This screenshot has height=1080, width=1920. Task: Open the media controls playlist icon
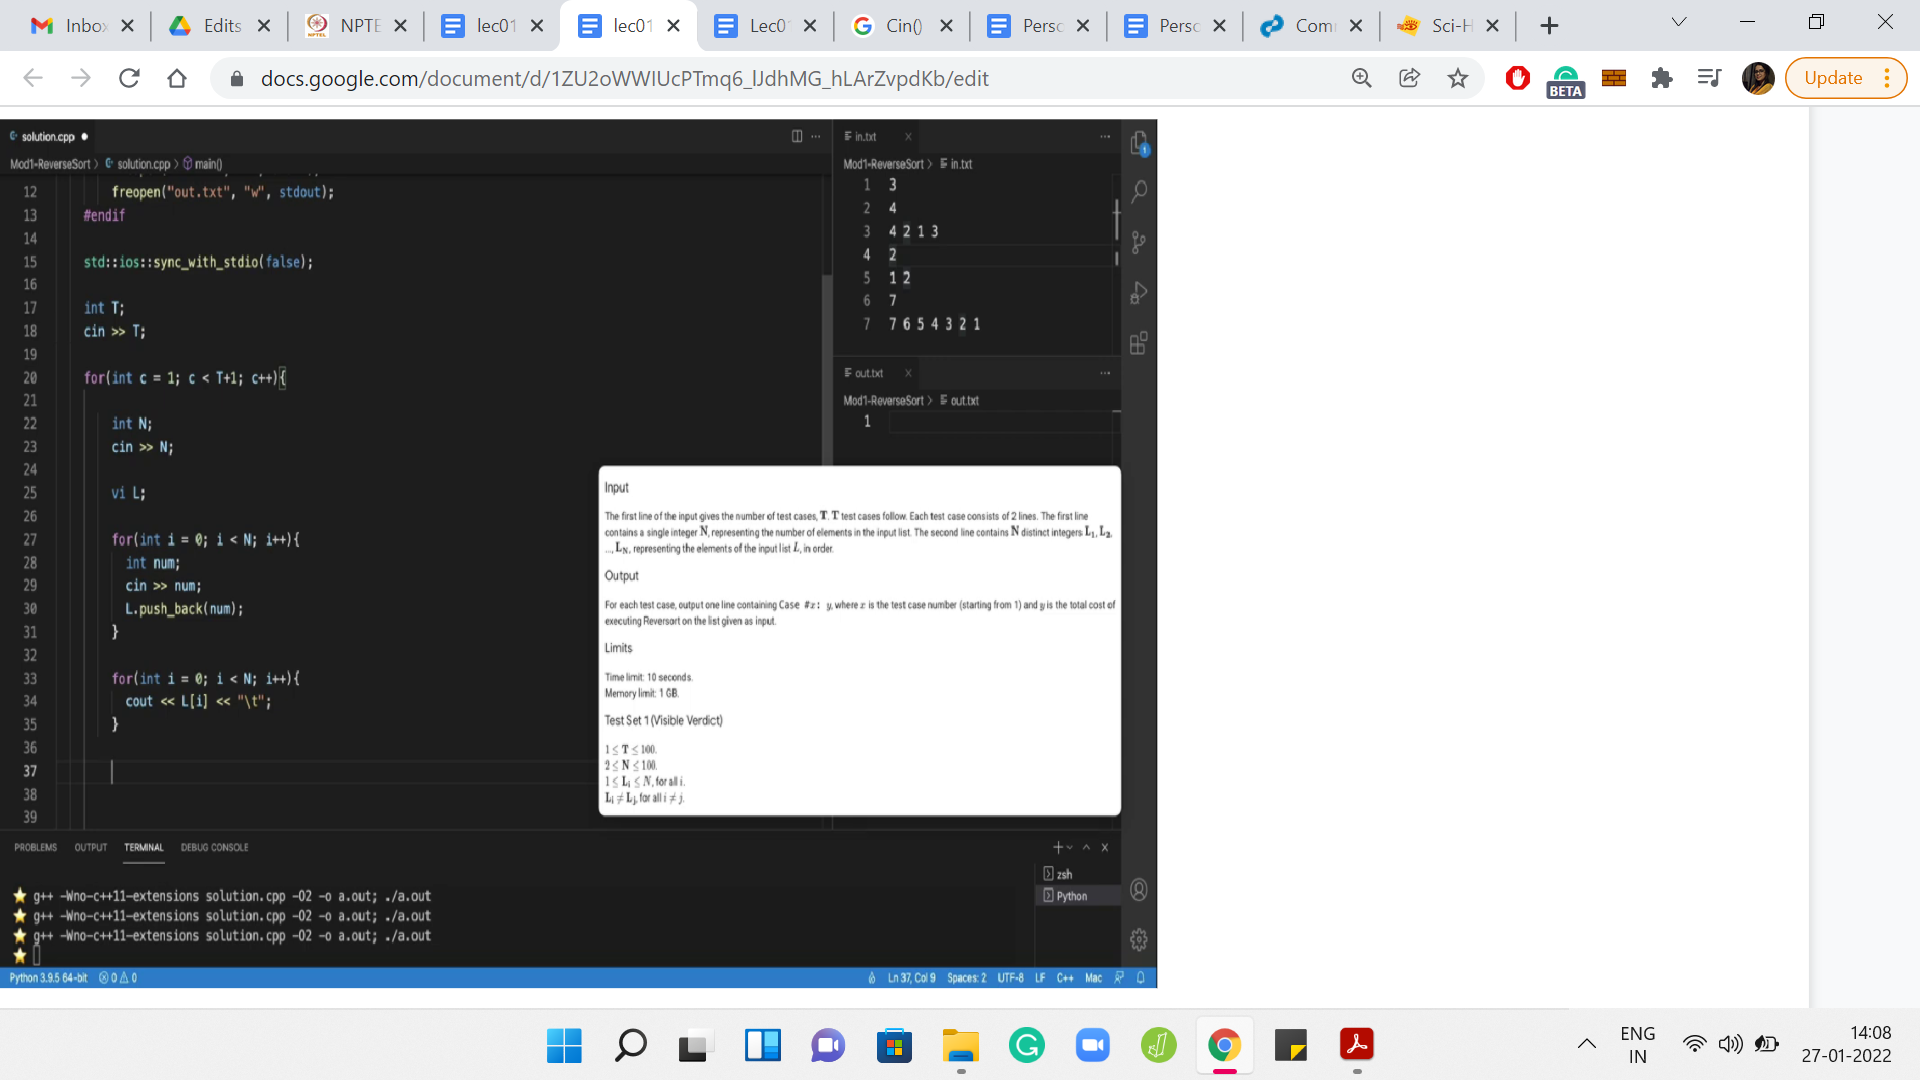click(1709, 78)
